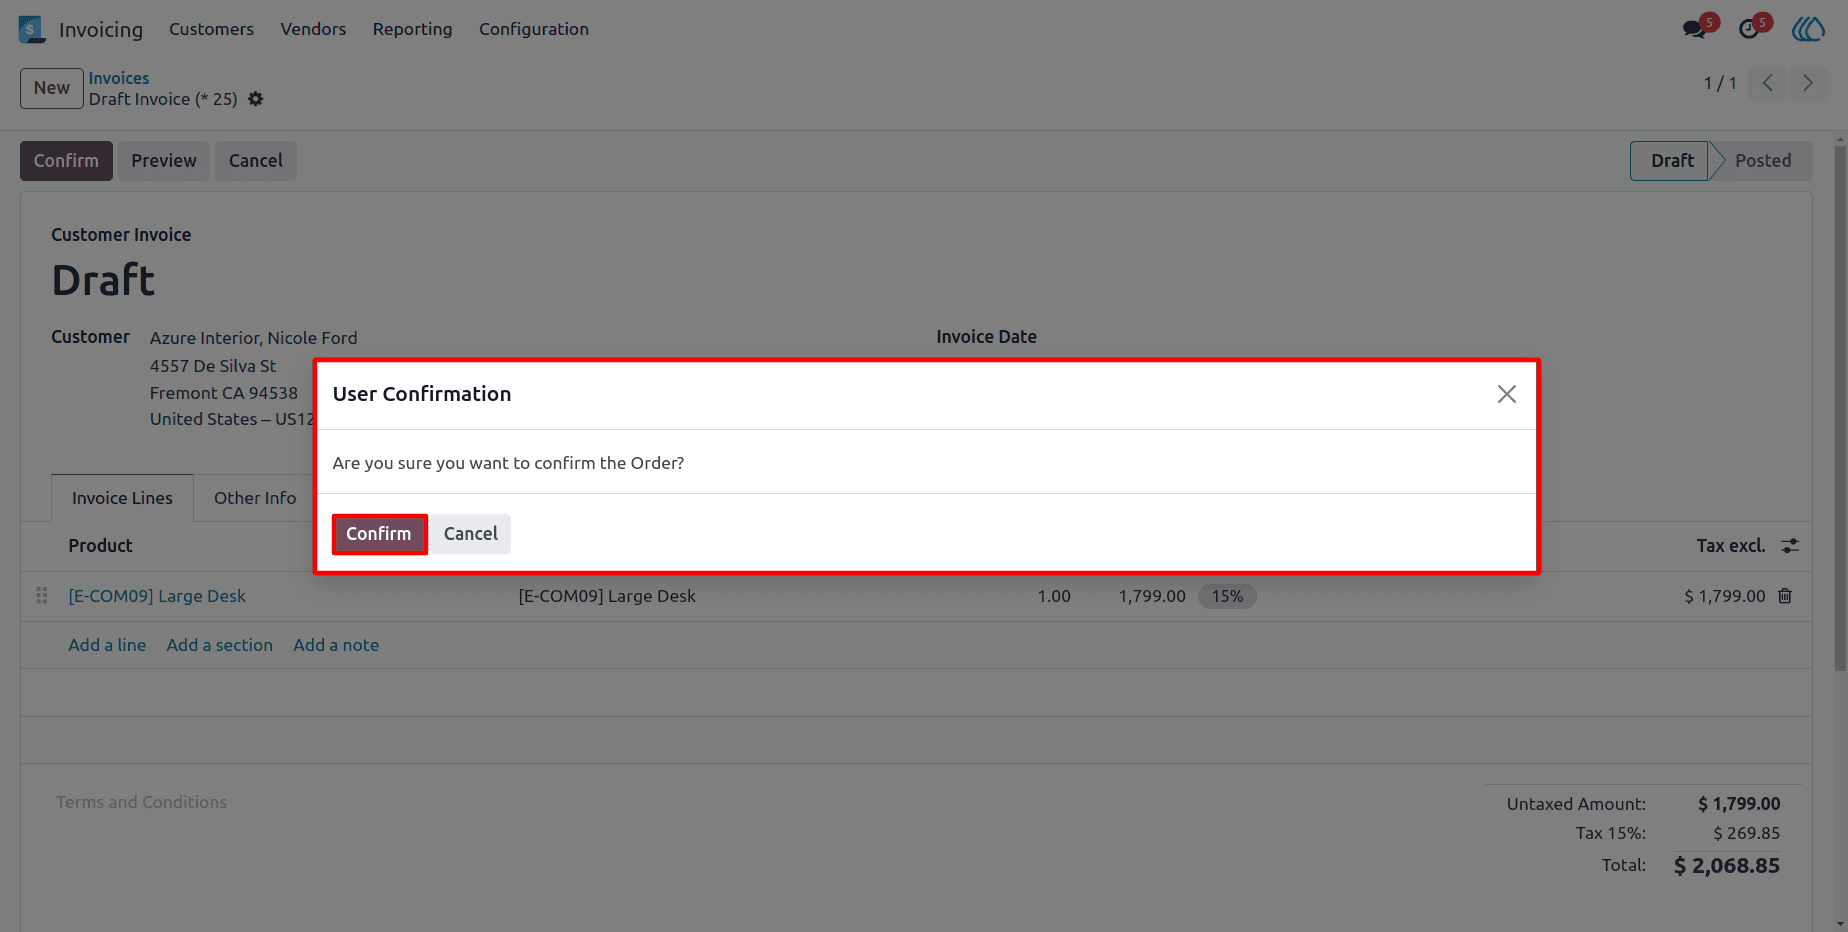Open the Vendors menu
Viewport: 1848px width, 932px height.
(313, 29)
